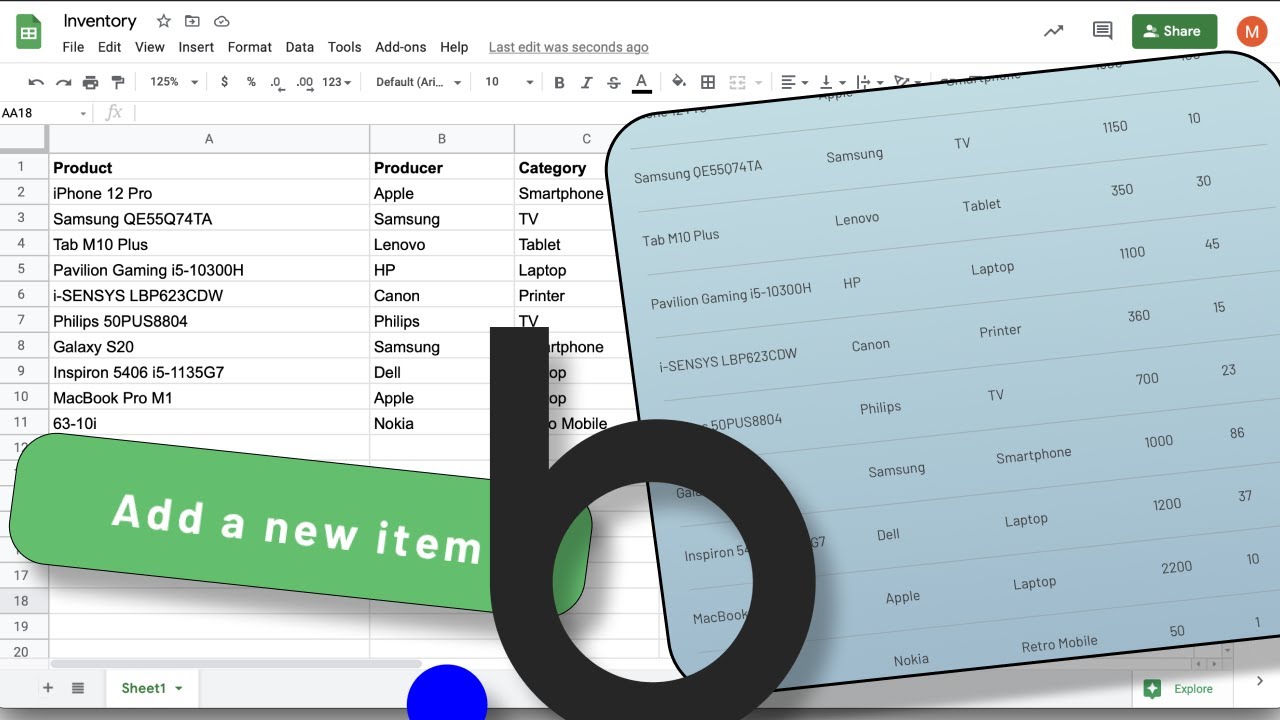Toggle bold formatting
Screen dimensions: 1280x720
click(x=559, y=82)
